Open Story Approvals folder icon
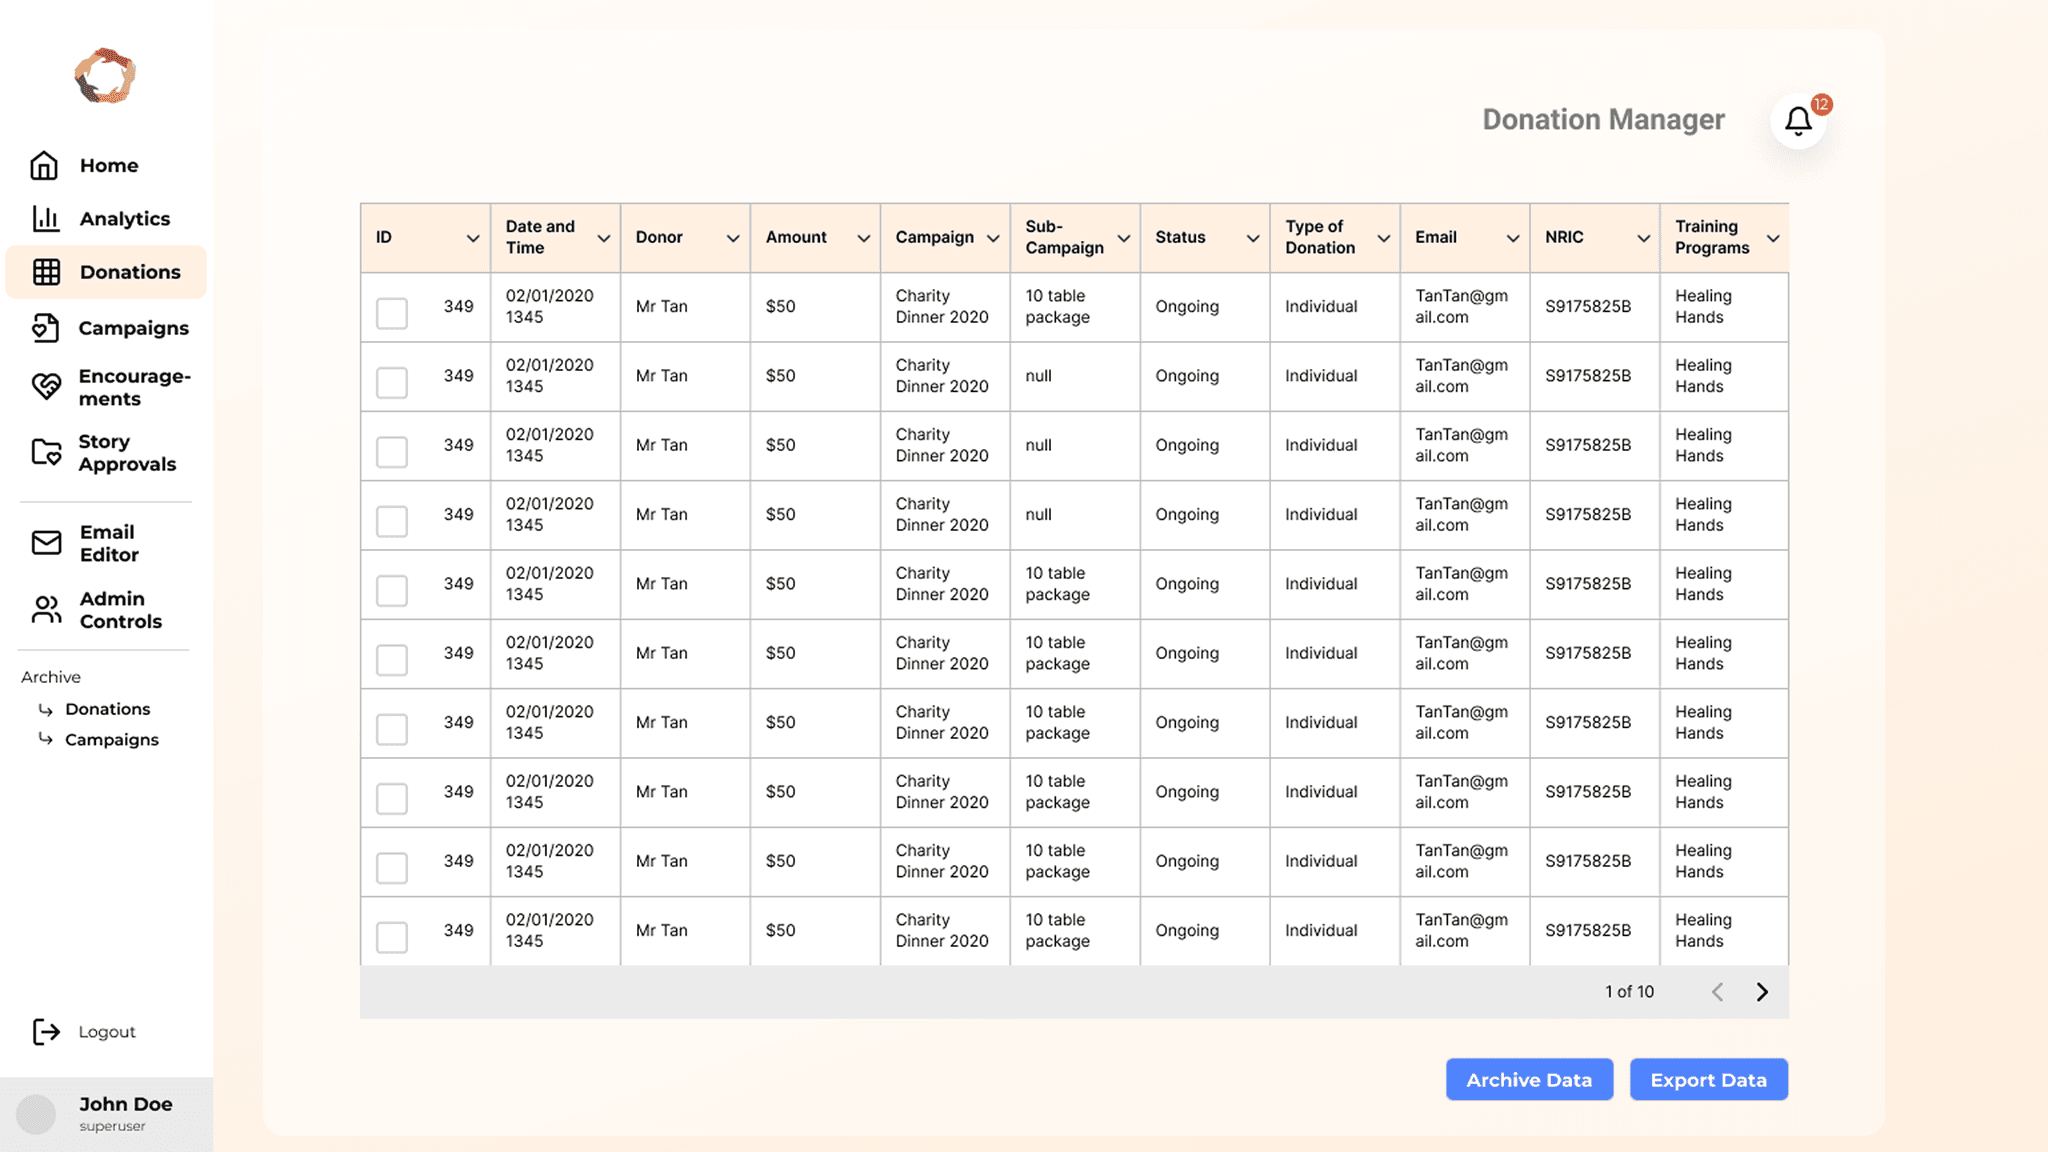2048x1152 pixels. (46, 452)
